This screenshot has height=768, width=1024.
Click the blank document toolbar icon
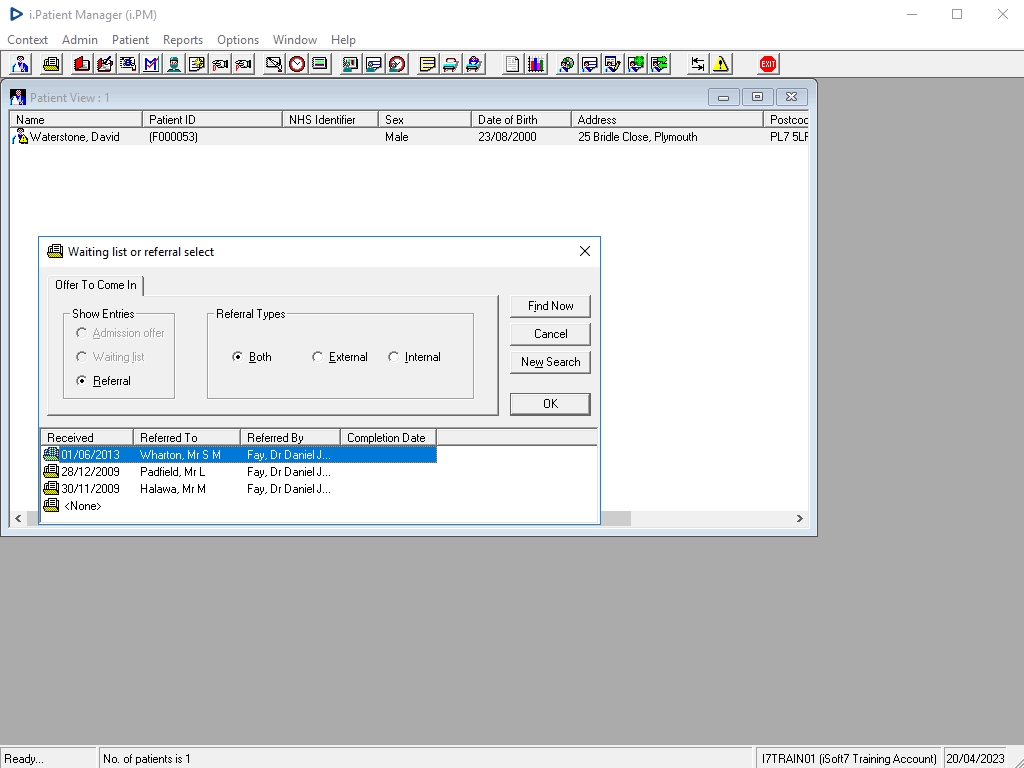pos(513,64)
